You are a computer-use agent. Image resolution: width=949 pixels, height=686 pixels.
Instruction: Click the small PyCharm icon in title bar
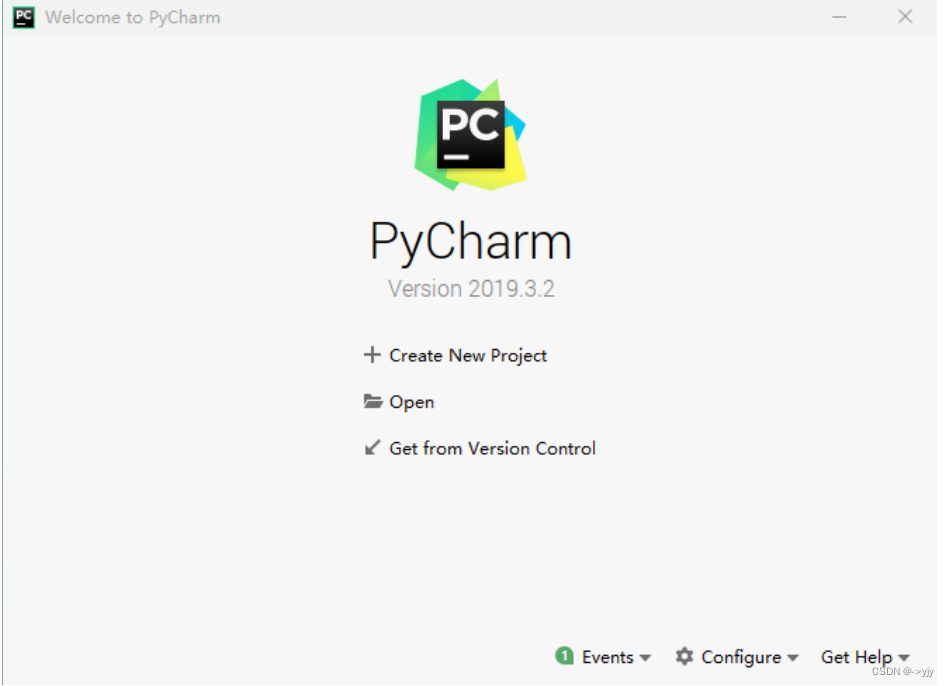(x=24, y=17)
